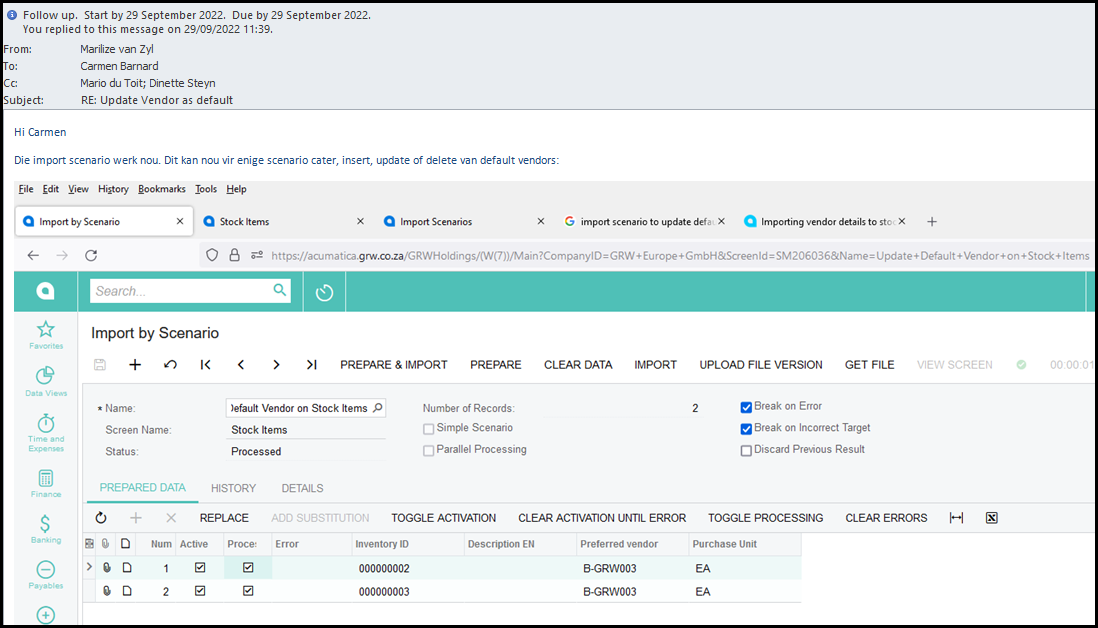
Task: Open Banking dollar sidebar icon
Action: (45, 525)
